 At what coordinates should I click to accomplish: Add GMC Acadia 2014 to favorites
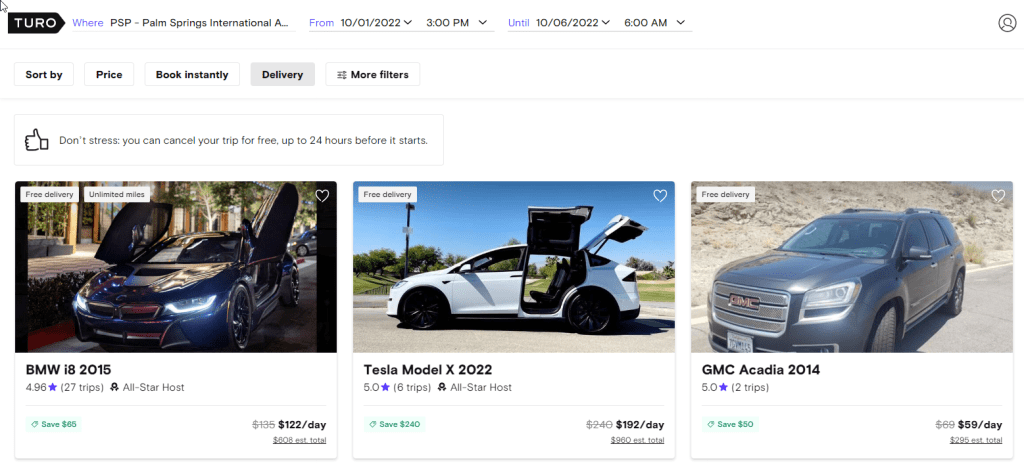(998, 196)
